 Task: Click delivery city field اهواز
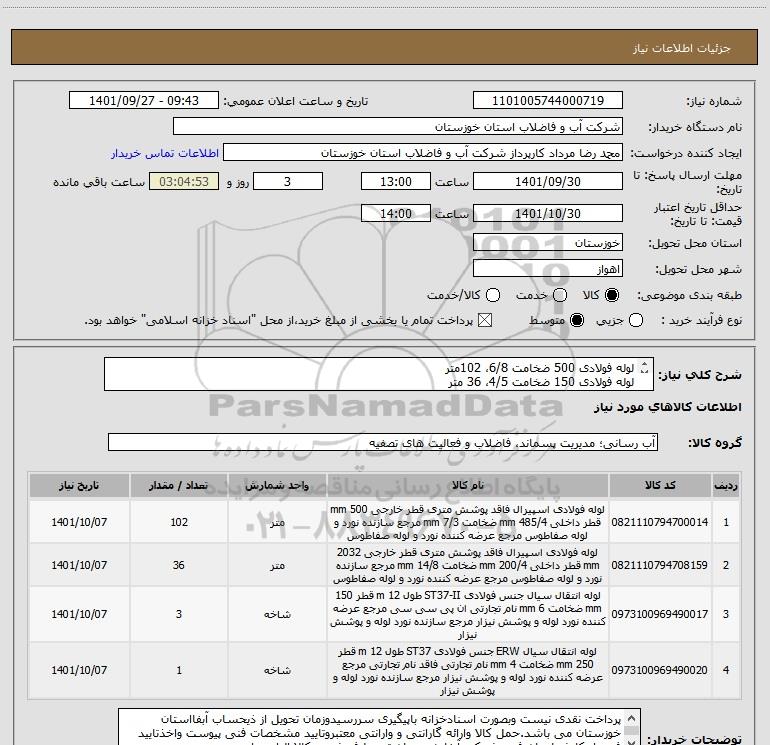click(x=548, y=269)
